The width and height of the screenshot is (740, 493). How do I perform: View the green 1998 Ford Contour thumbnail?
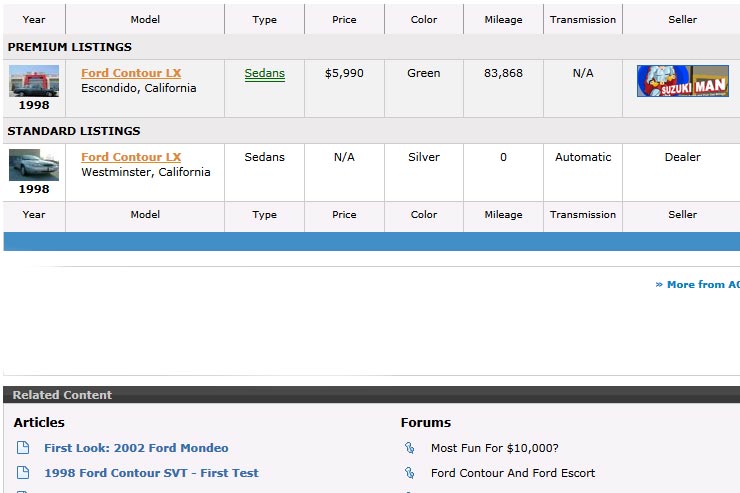[x=34, y=81]
